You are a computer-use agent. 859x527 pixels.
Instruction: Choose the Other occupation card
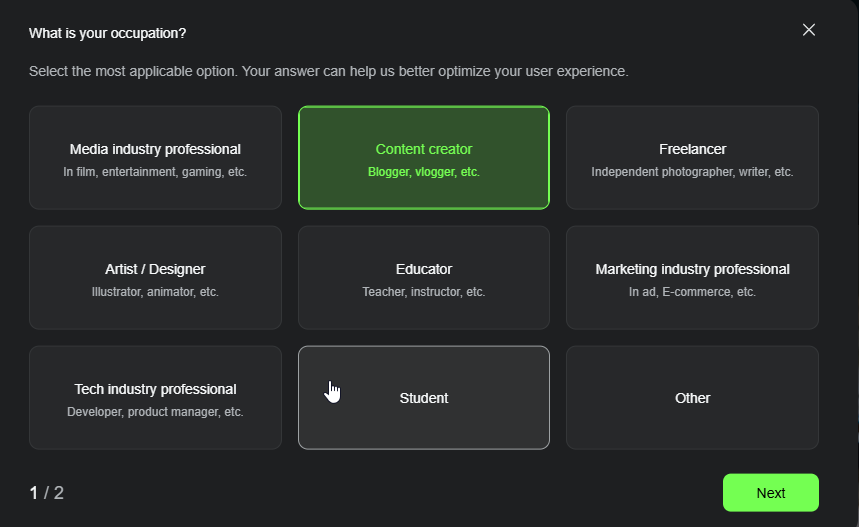(692, 398)
